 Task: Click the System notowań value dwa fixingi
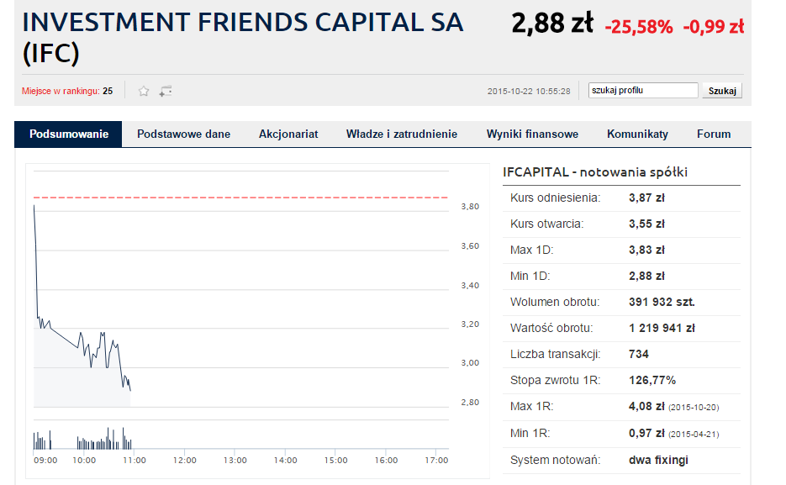pyautogui.click(x=658, y=460)
